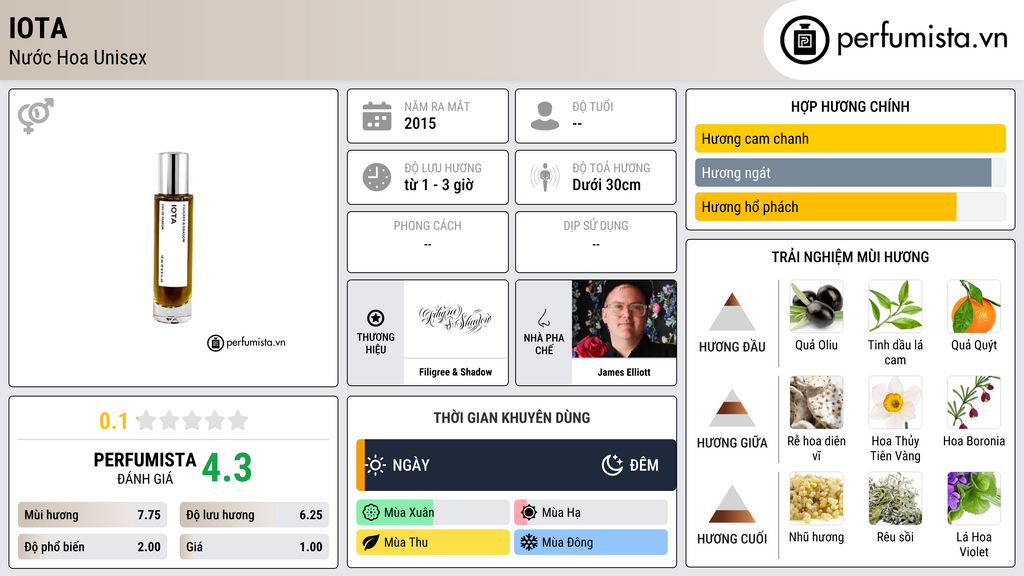Image resolution: width=1024 pixels, height=576 pixels.
Task: Click the clock icon beside Độ Lưu Hương
Action: click(377, 177)
